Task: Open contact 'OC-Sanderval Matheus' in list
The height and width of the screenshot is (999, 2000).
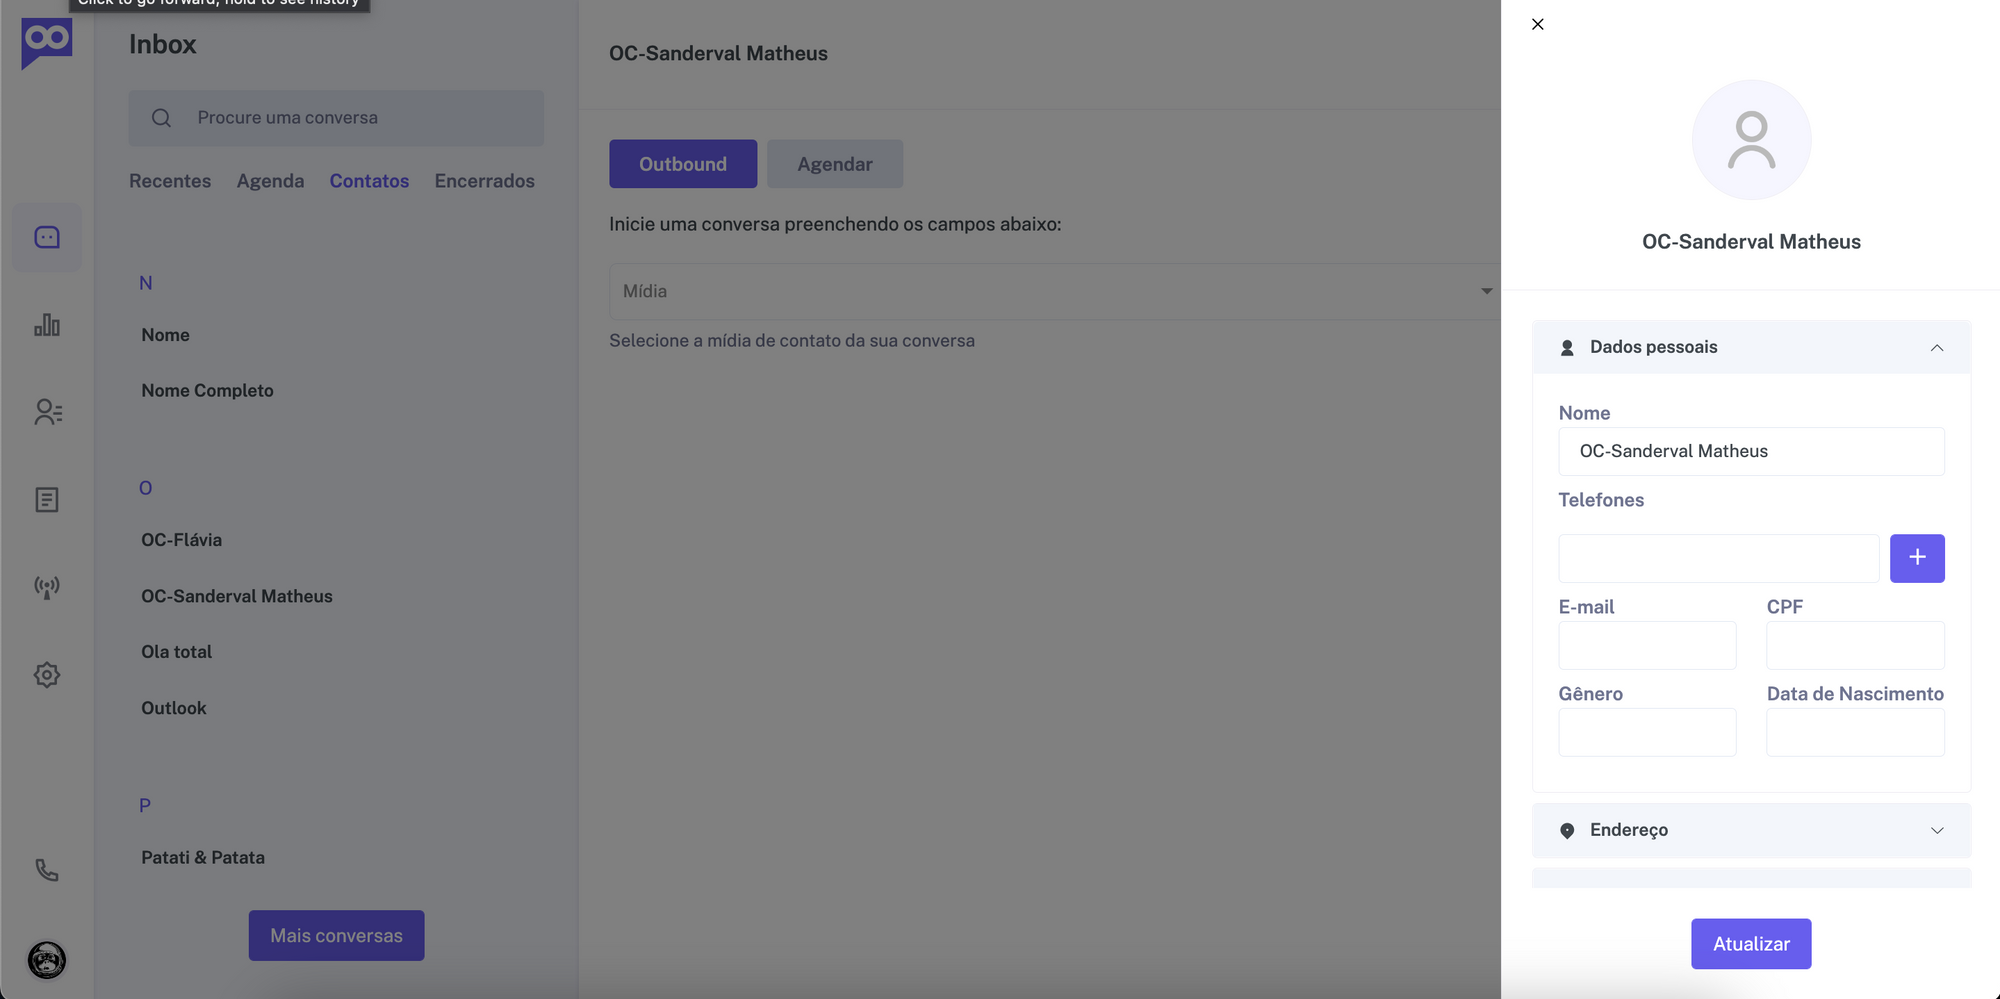Action: tap(237, 596)
